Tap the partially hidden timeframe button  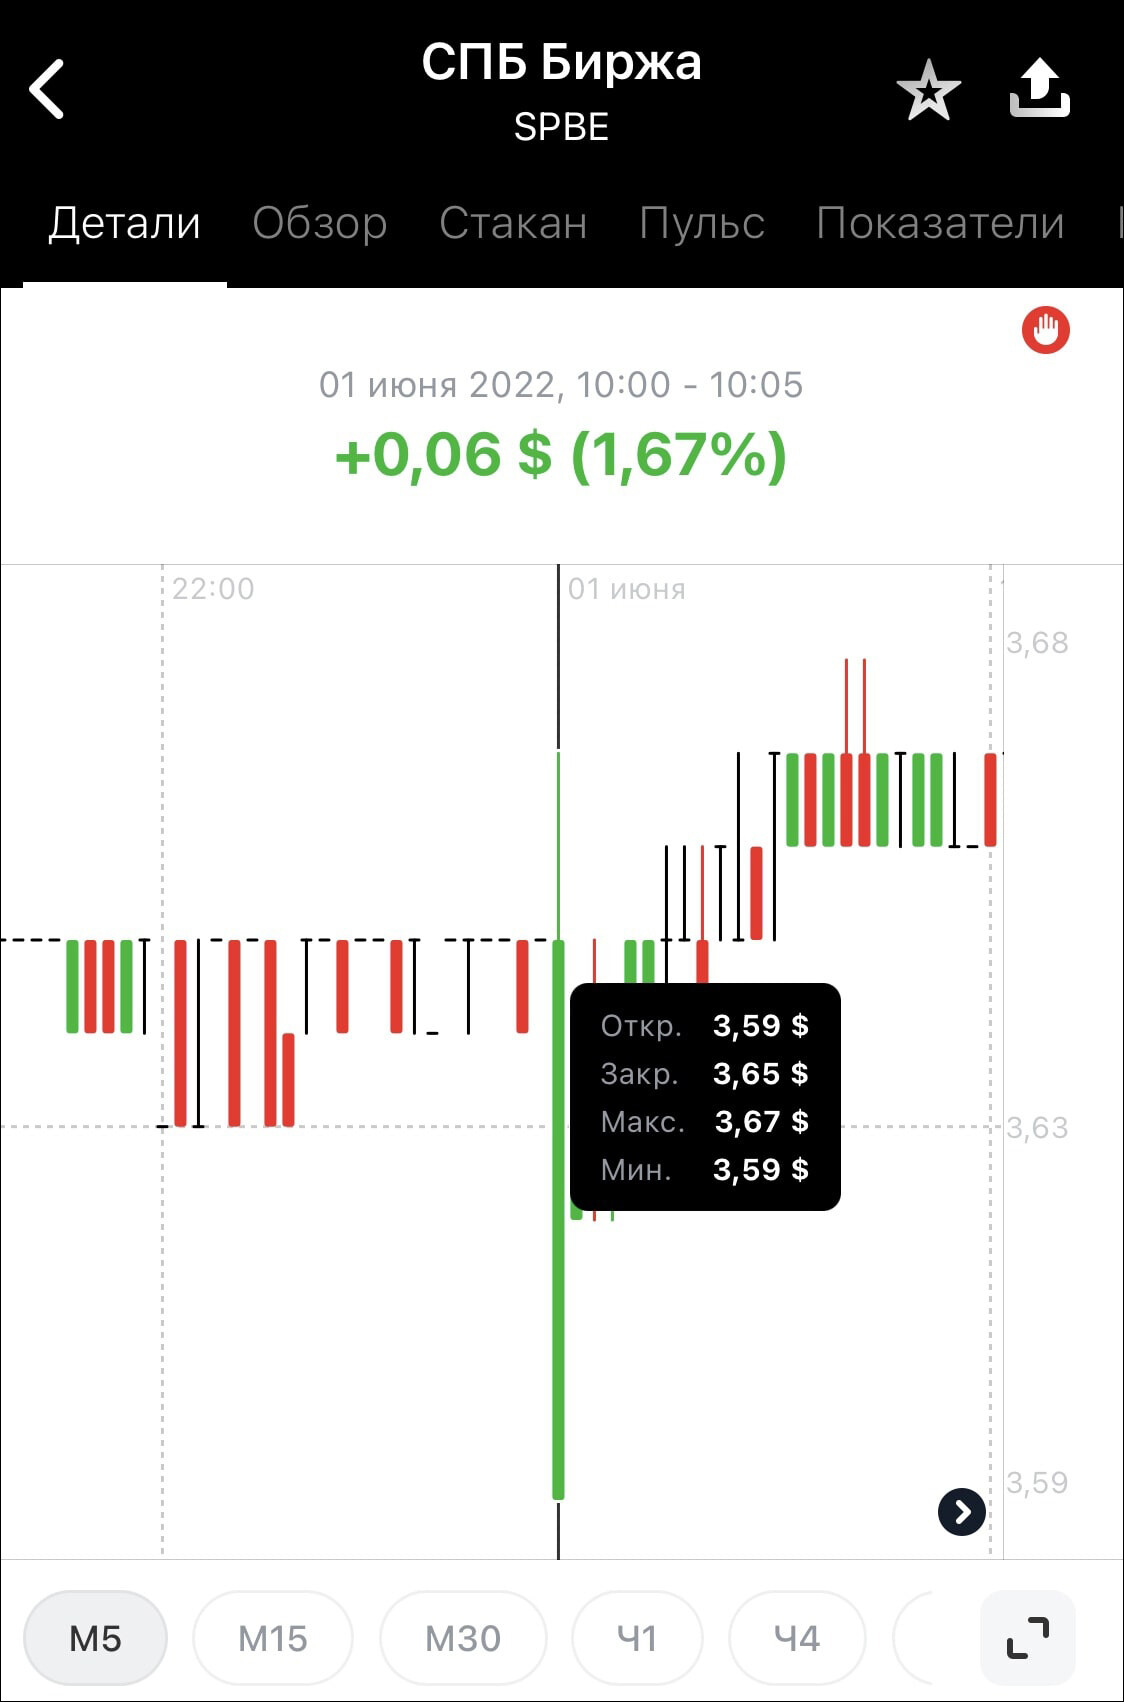[x=914, y=1638]
